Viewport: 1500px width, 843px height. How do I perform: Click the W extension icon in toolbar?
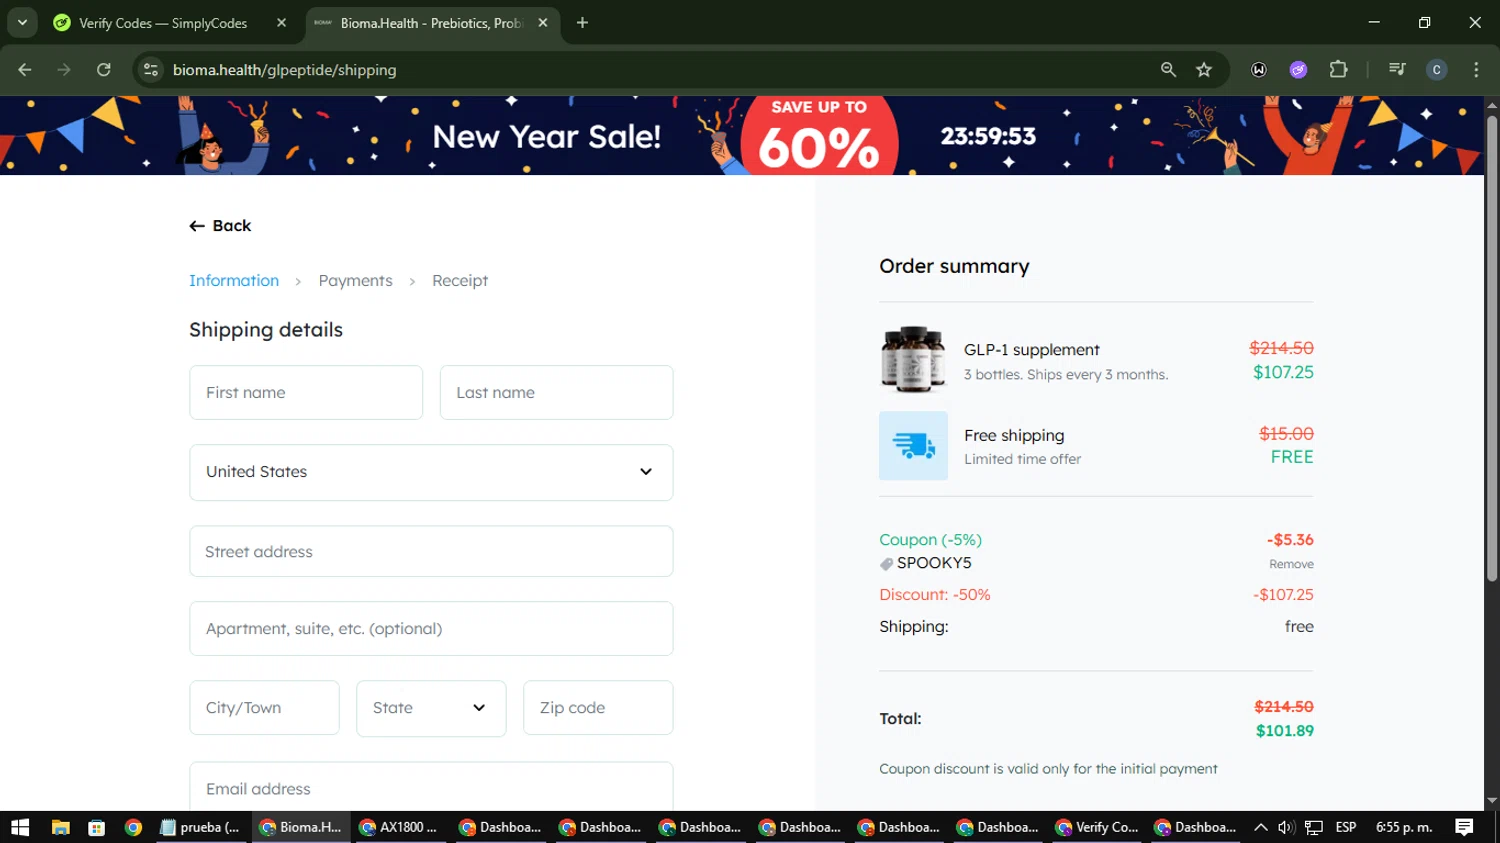click(x=1259, y=70)
